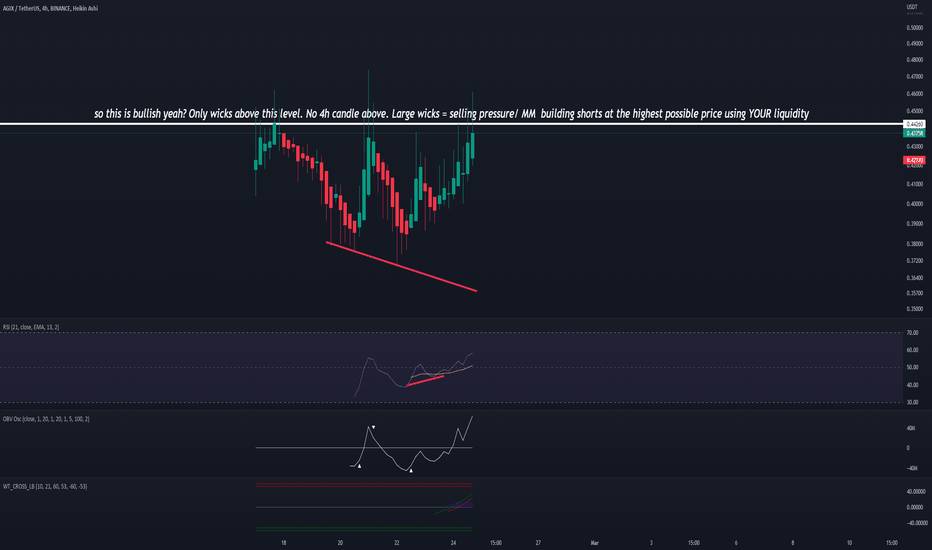Click the 70.00 level on RSI scale
Viewport: 932px width, 550px height.
click(x=912, y=332)
